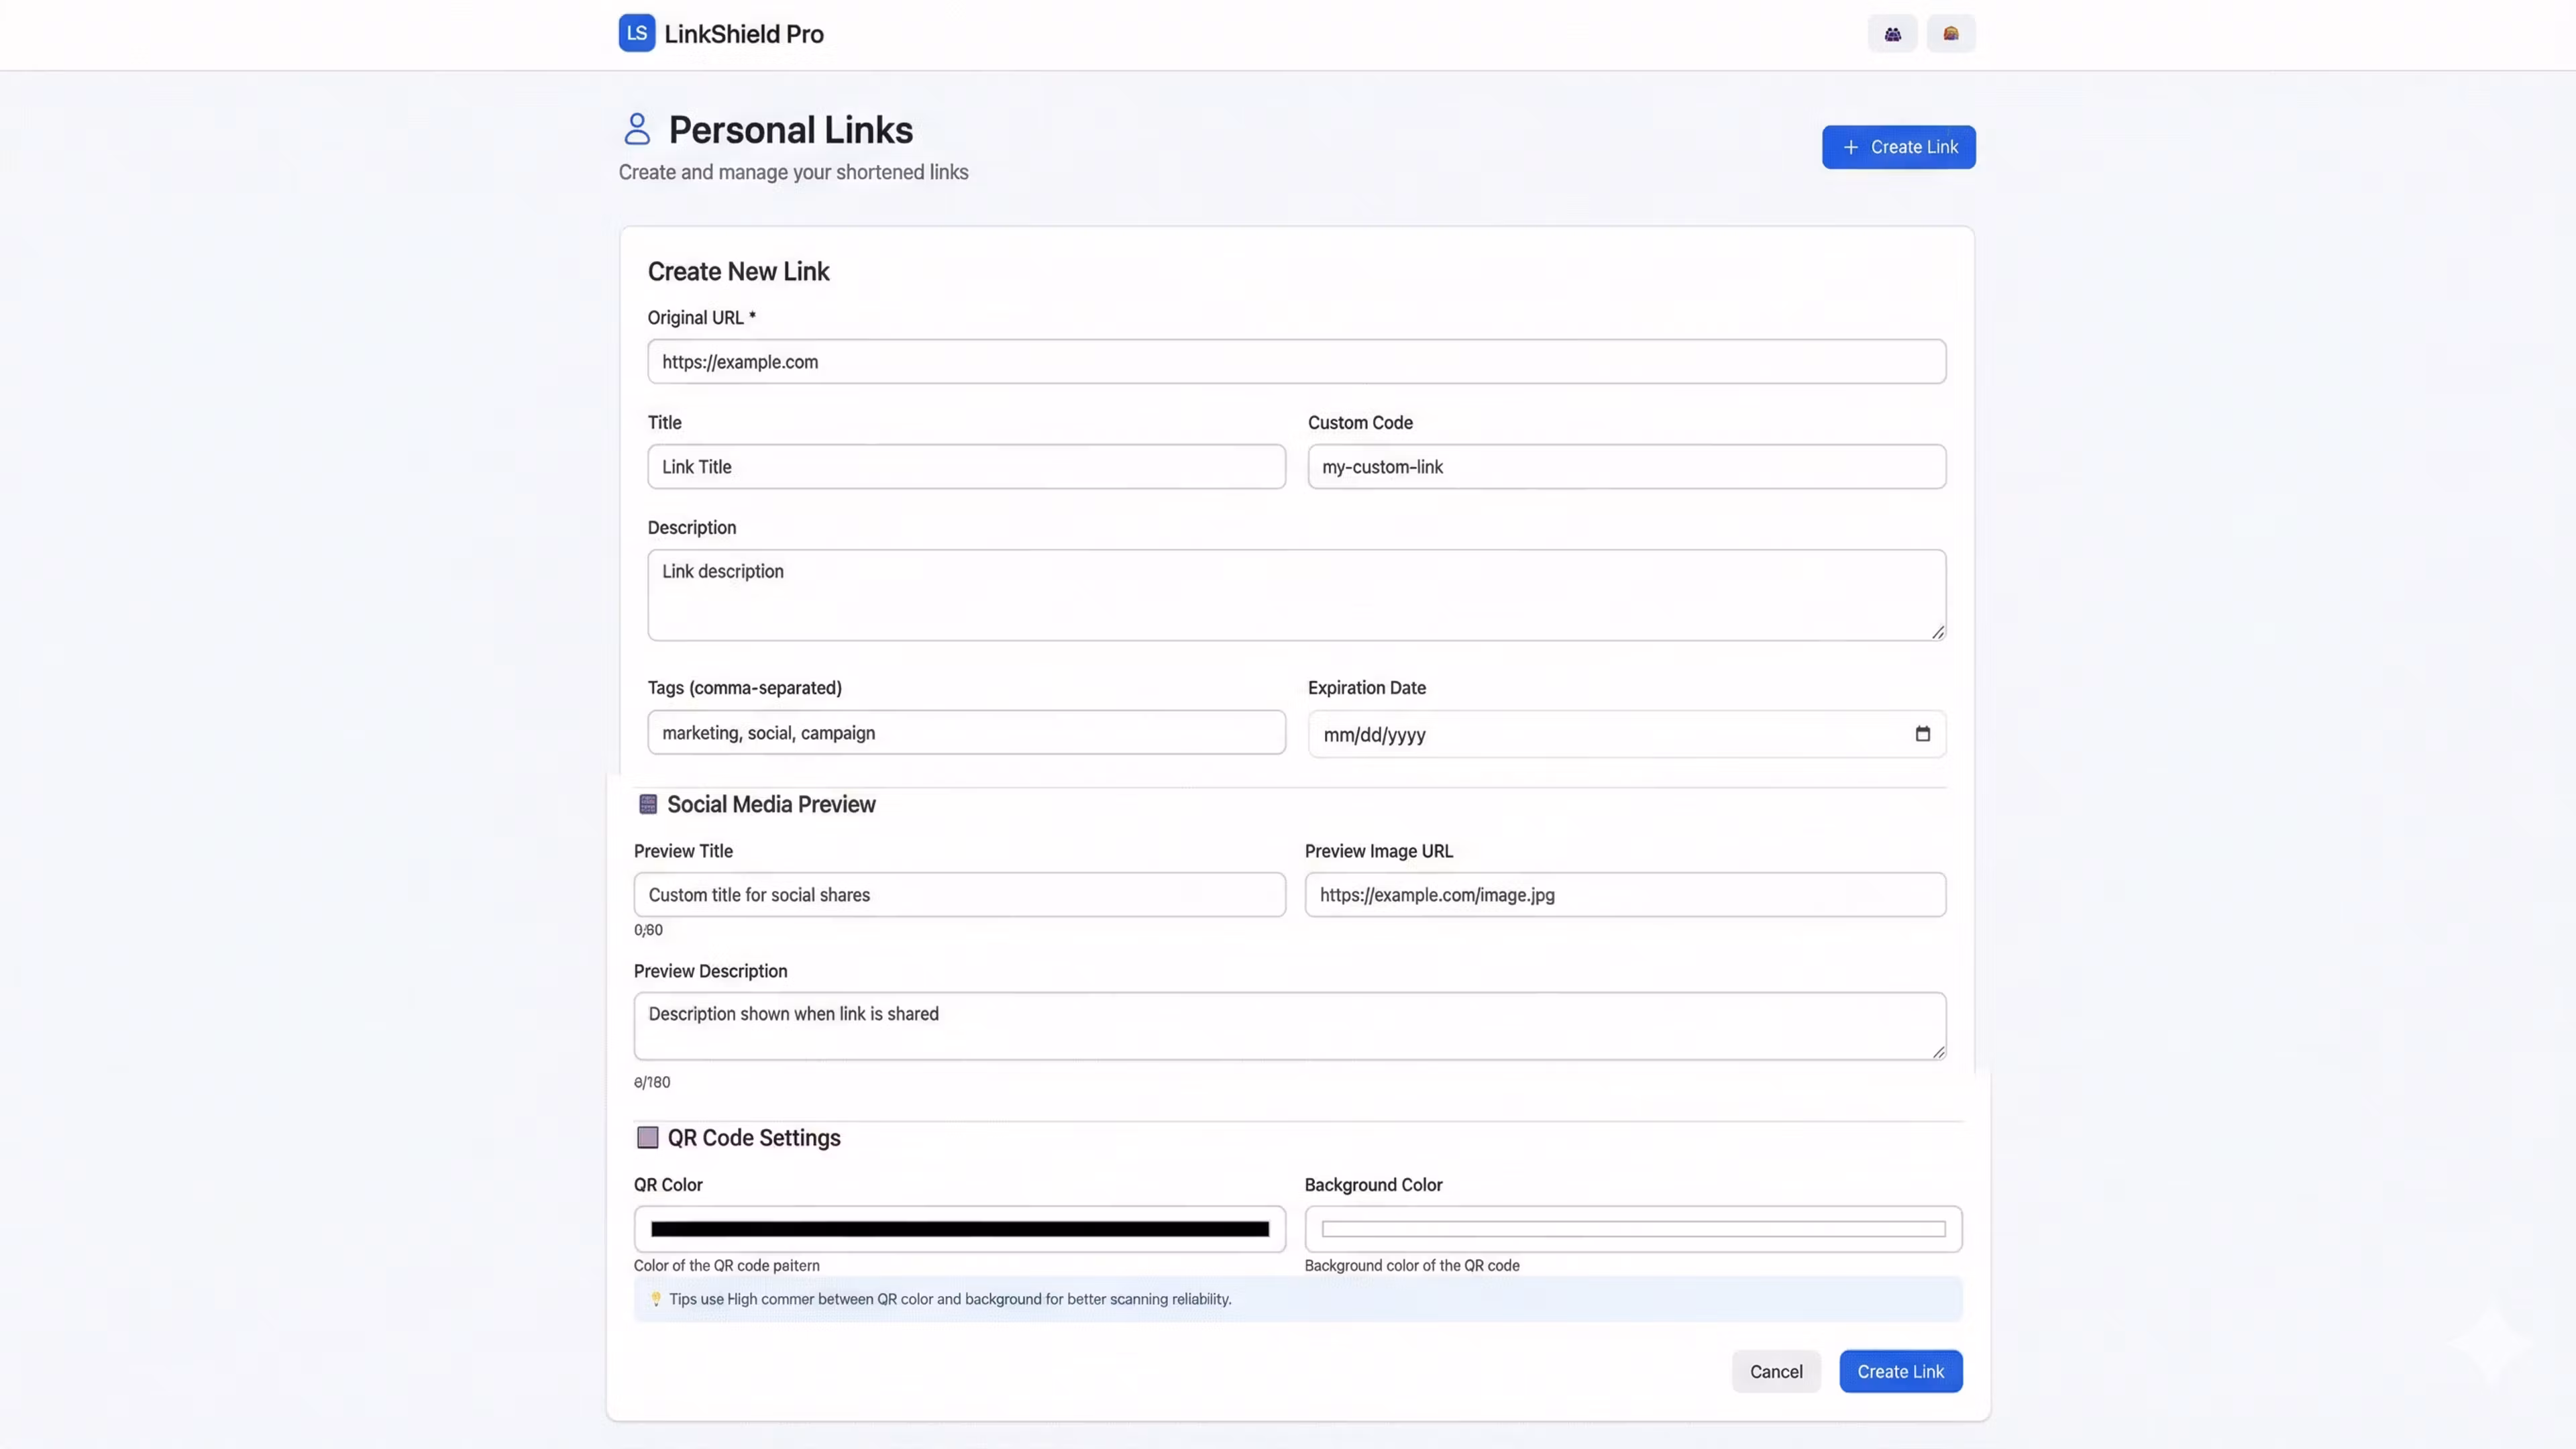Open the white Background Color swatch

point(1632,1229)
